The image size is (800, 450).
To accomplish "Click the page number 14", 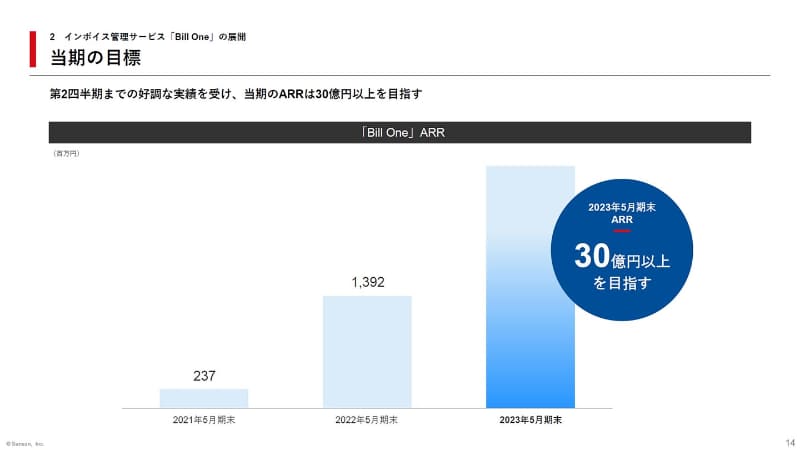I will click(790, 442).
